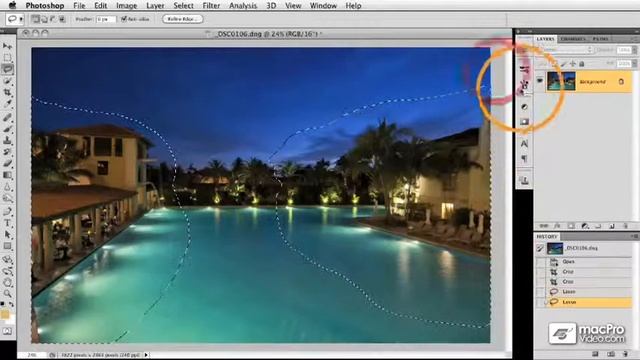The height and width of the screenshot is (360, 640).
Task: Switch to the Channels tab
Action: click(x=573, y=39)
